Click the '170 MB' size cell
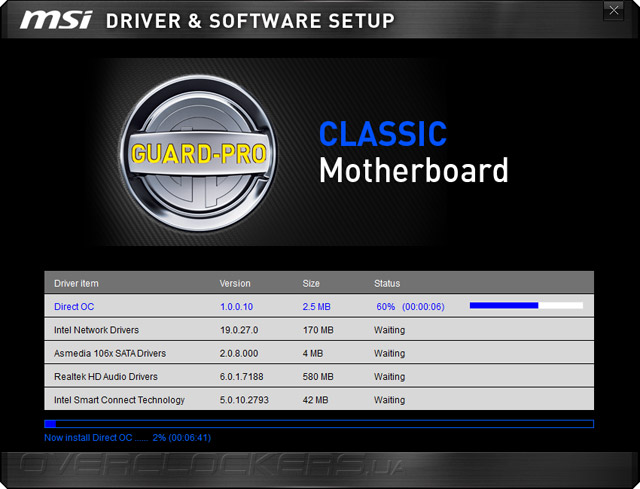 (318, 330)
